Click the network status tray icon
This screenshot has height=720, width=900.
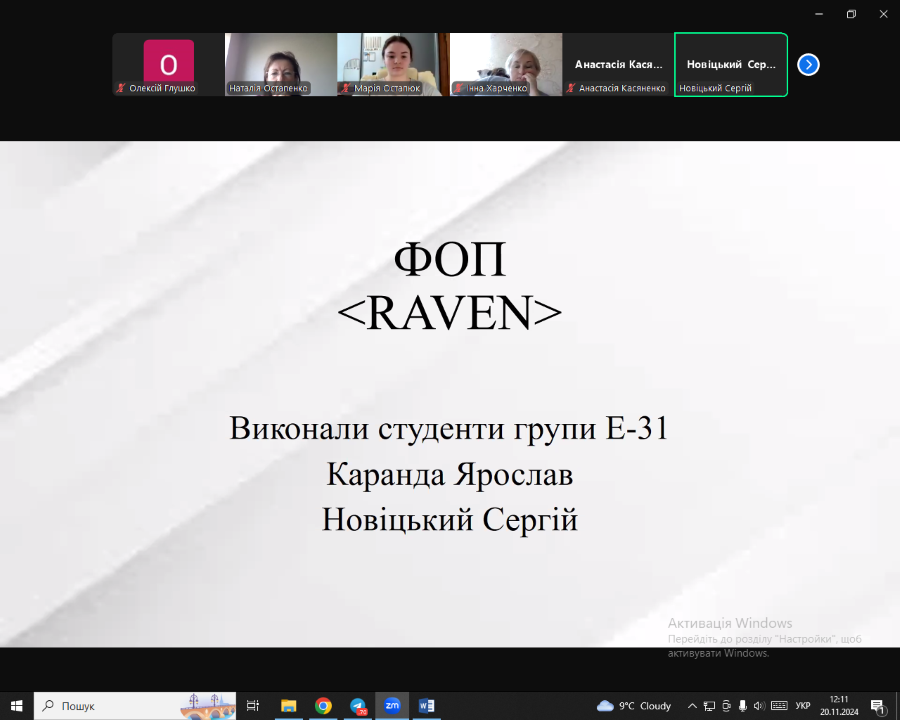tap(709, 706)
